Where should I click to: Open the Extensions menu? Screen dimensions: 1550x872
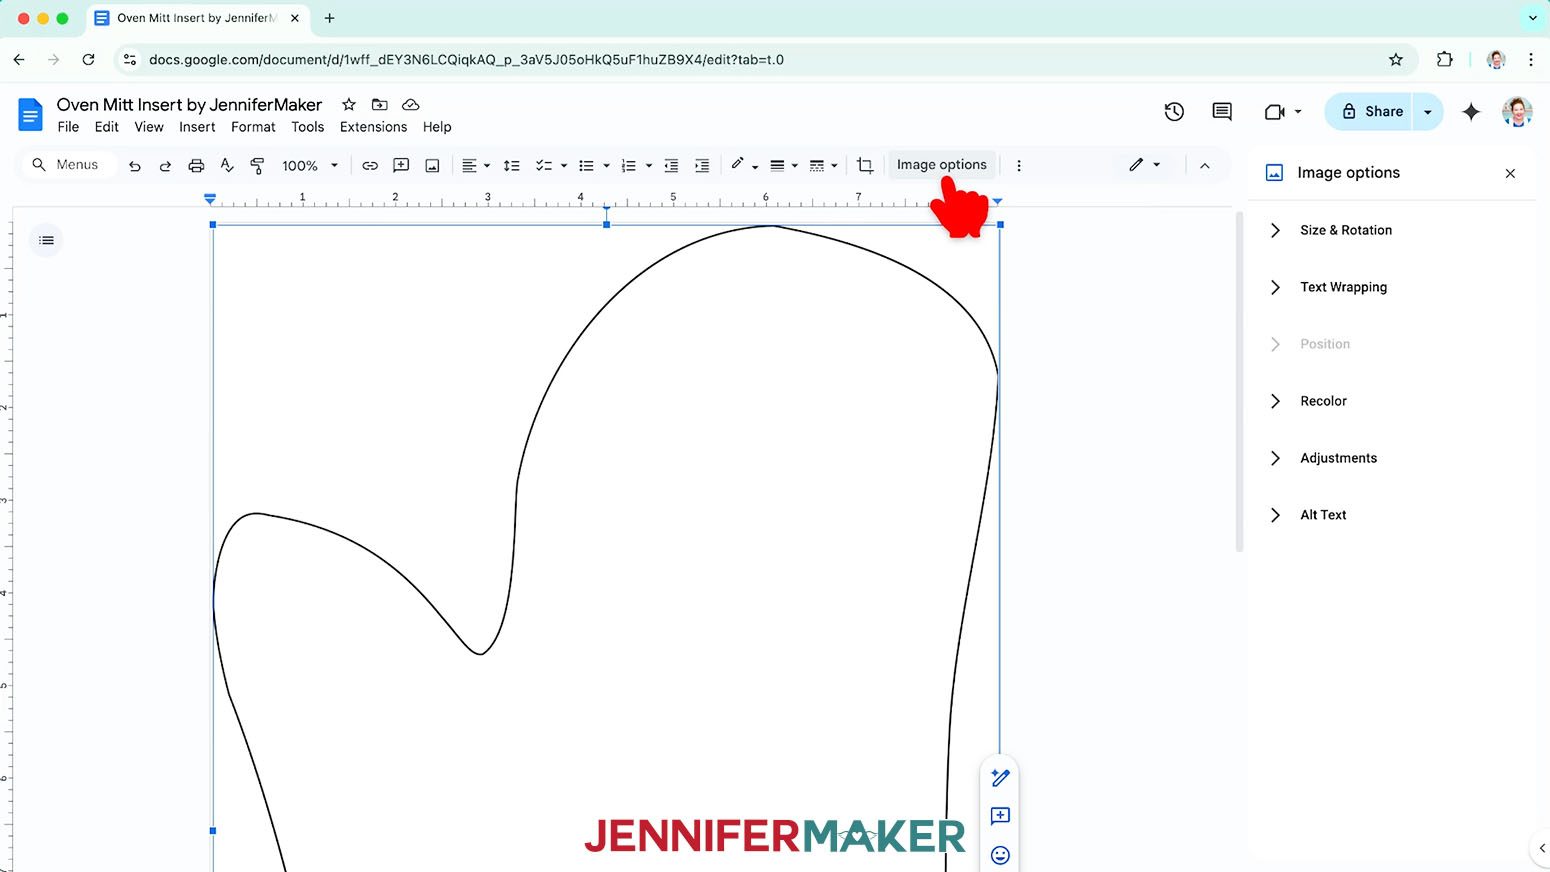pyautogui.click(x=373, y=127)
